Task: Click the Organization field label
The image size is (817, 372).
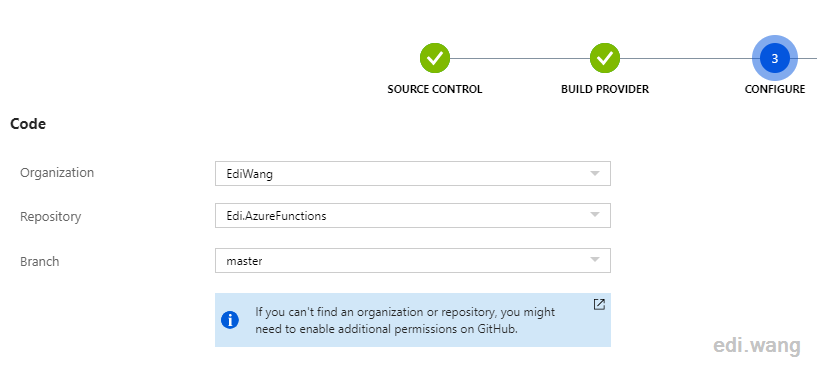Action: (x=57, y=172)
